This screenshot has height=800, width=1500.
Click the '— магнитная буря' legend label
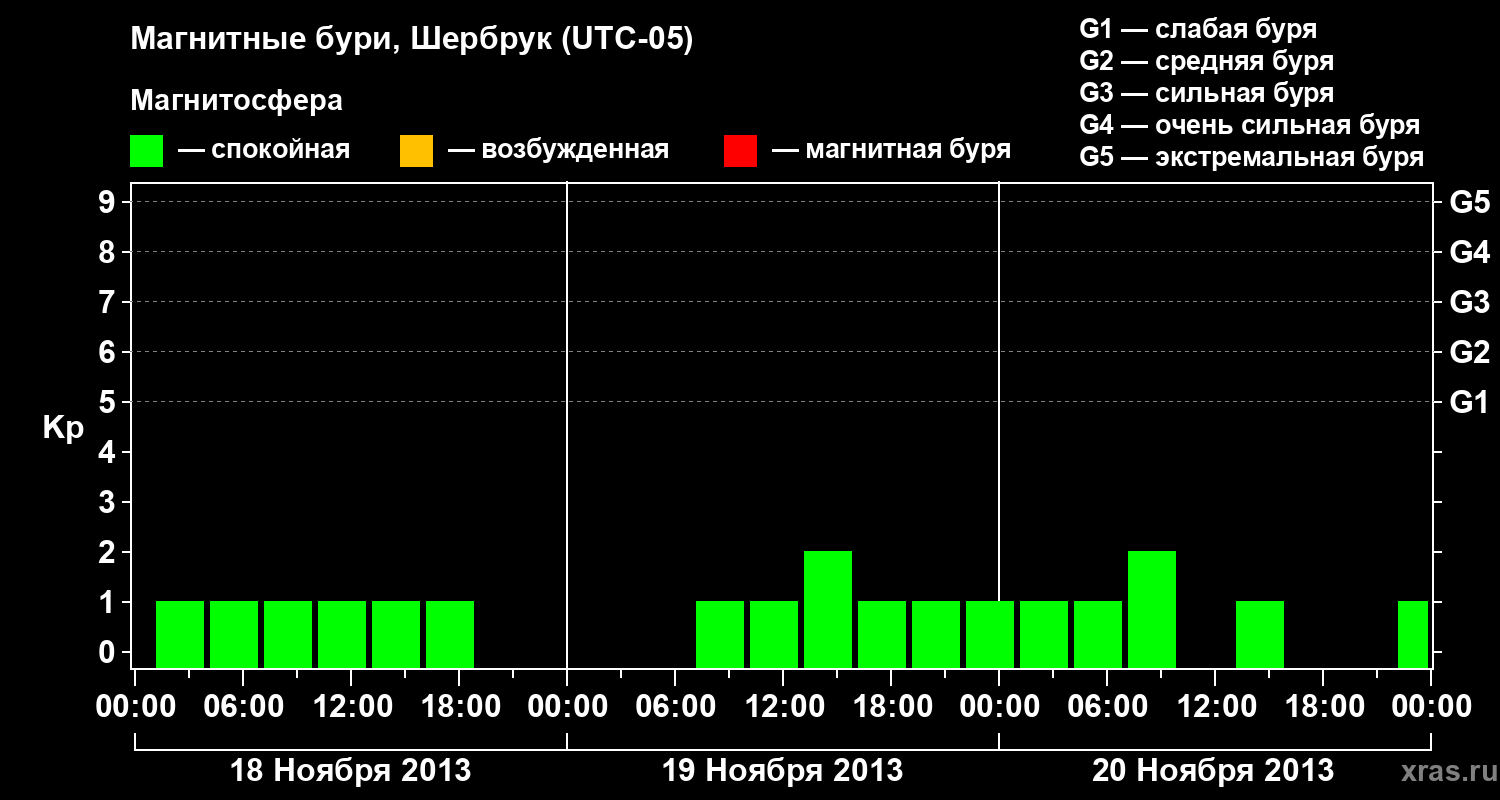pos(891,151)
